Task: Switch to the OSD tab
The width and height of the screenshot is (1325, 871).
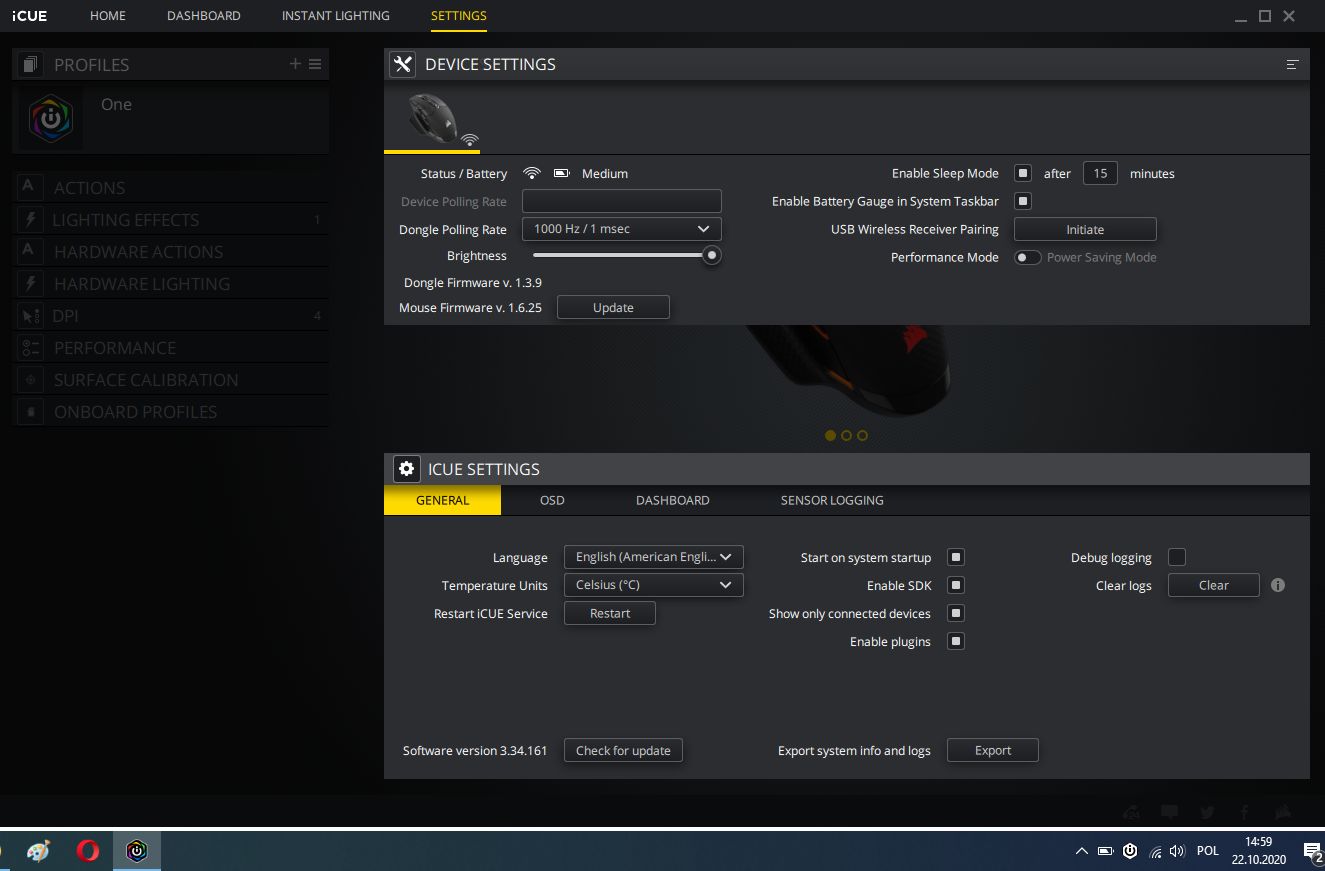Action: coord(551,500)
